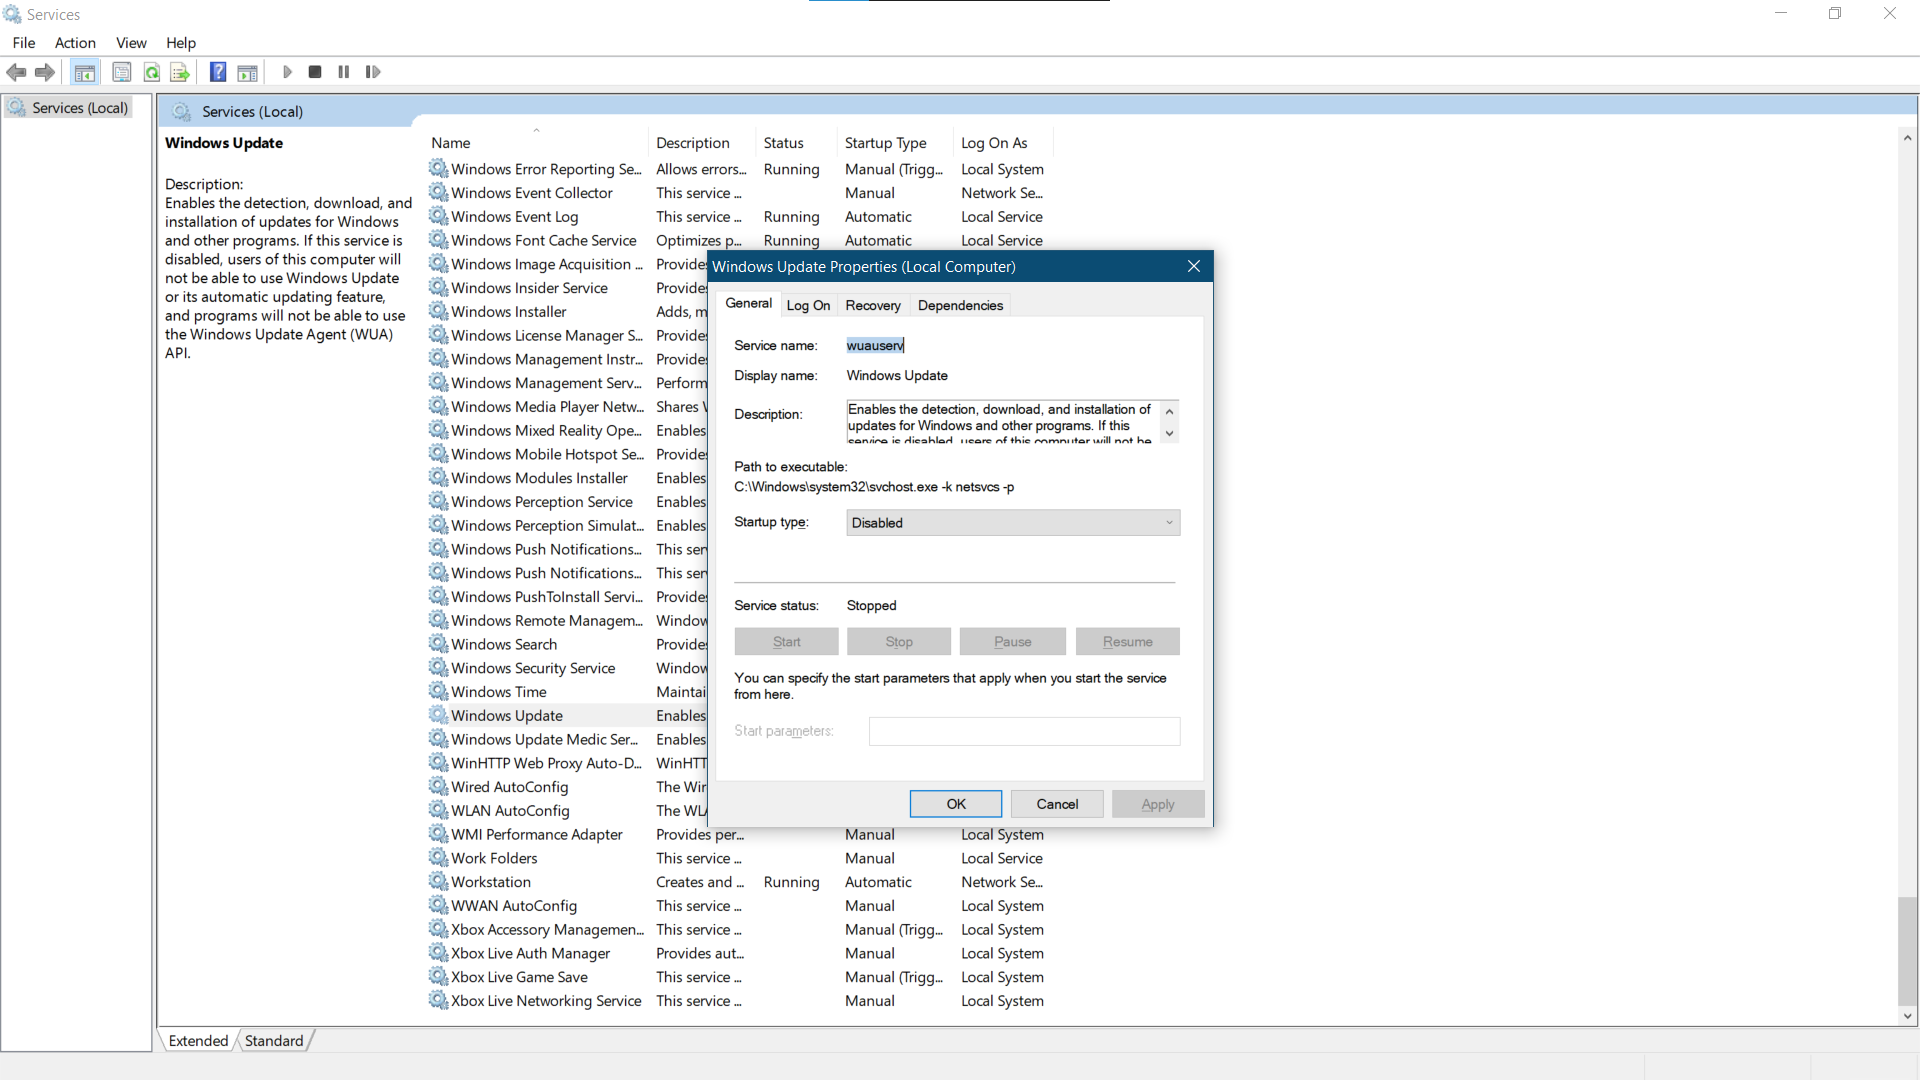Click the Back arrow toolbar icon
Viewport: 1920px width, 1080px height.
point(16,72)
